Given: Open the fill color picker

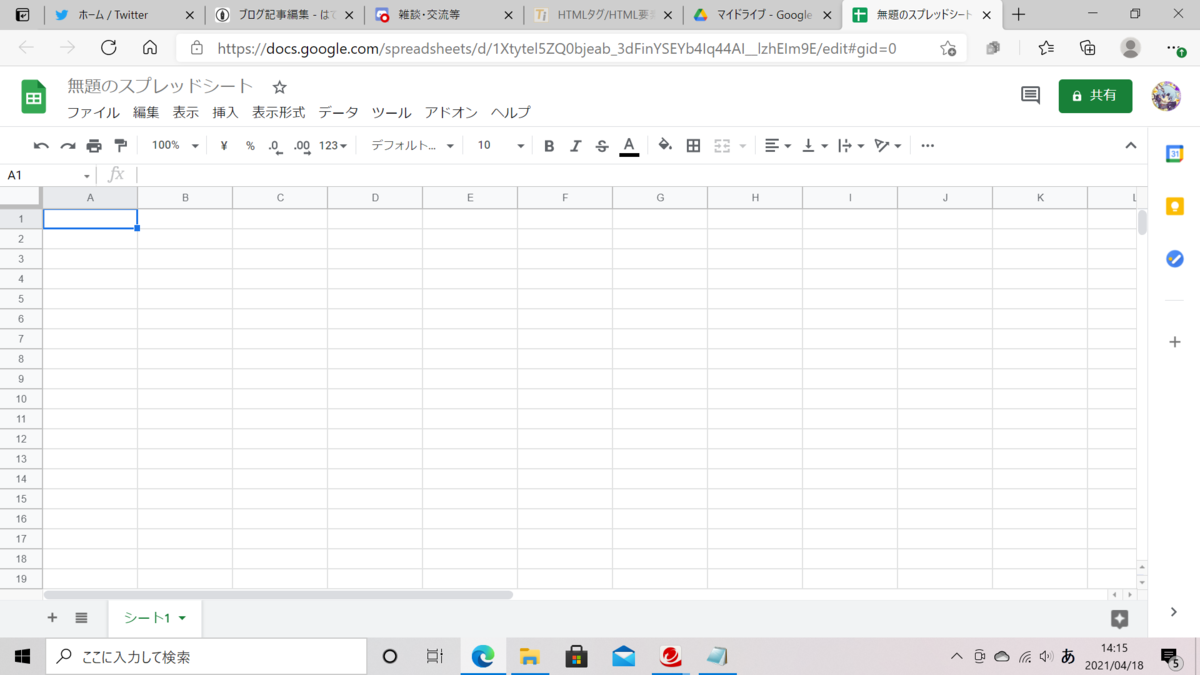Looking at the screenshot, I should (663, 145).
